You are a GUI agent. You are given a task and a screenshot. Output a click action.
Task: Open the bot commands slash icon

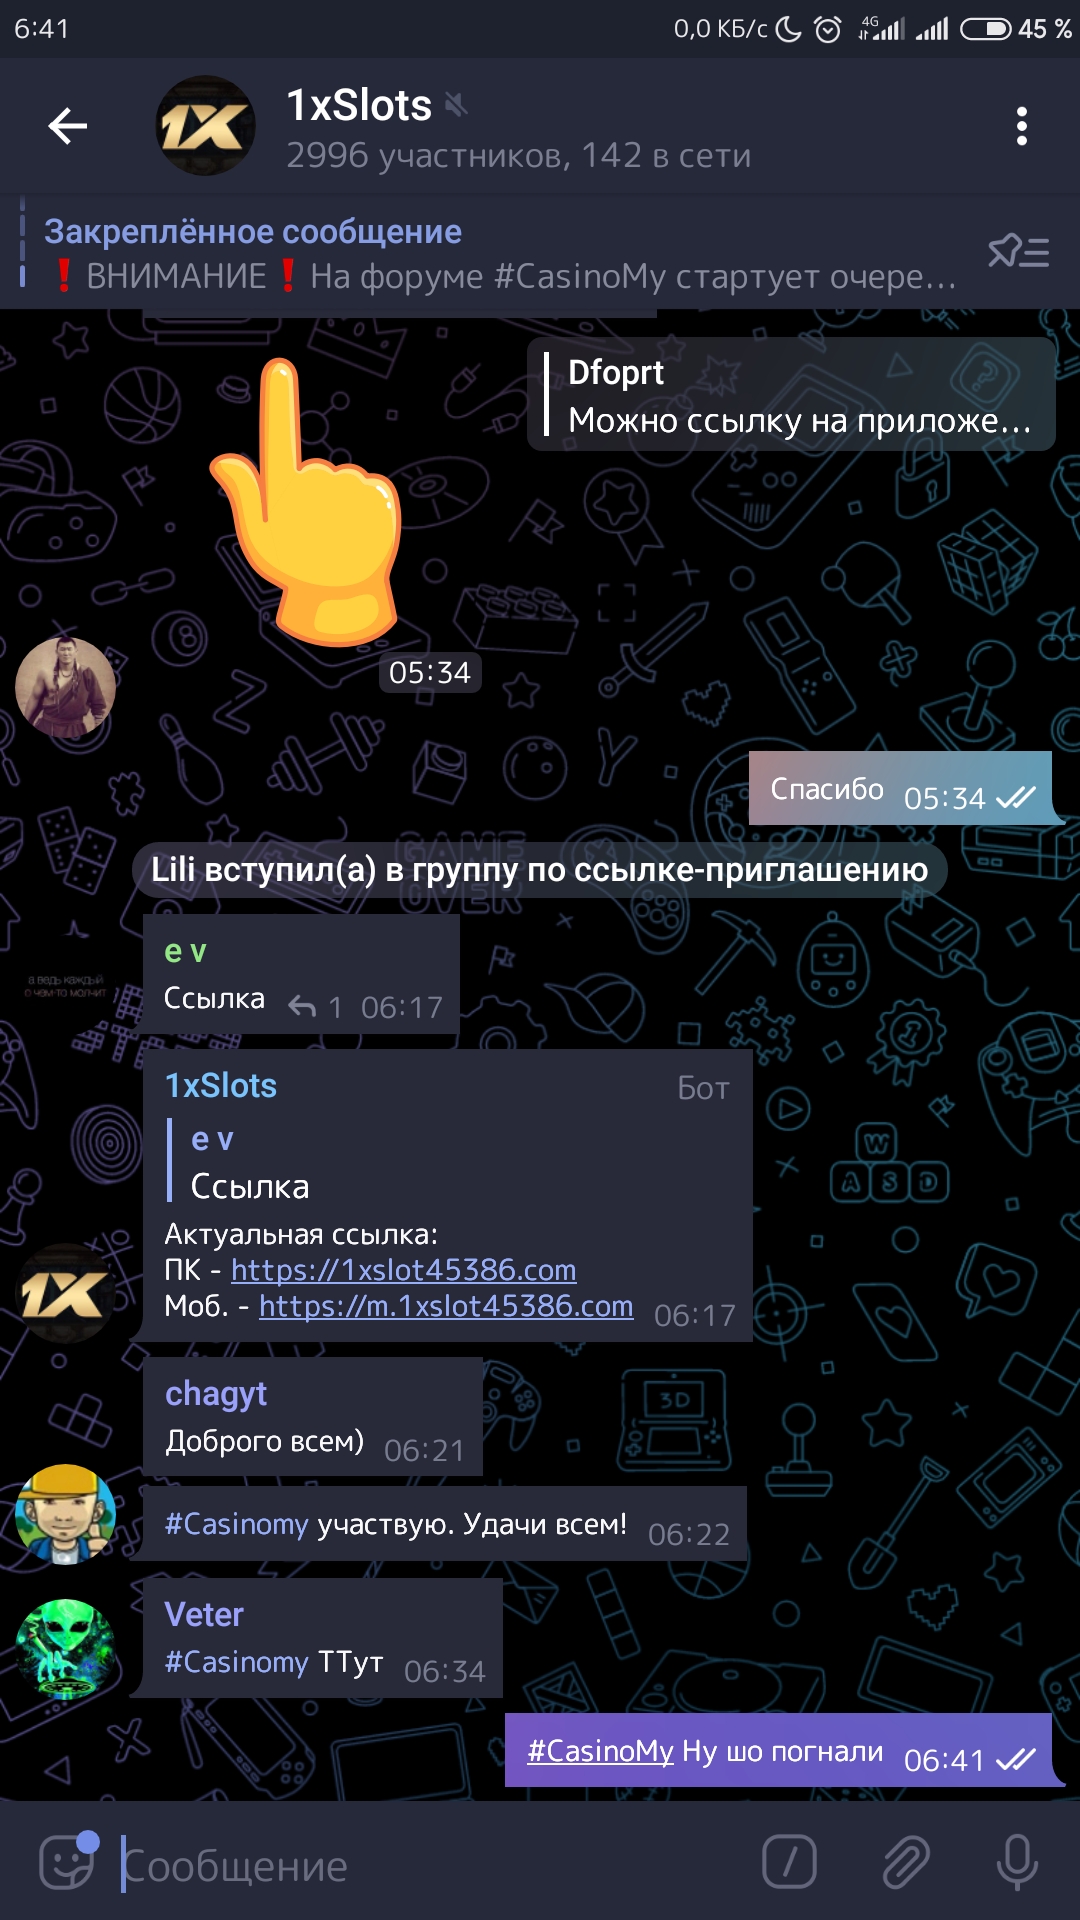[x=789, y=1863]
